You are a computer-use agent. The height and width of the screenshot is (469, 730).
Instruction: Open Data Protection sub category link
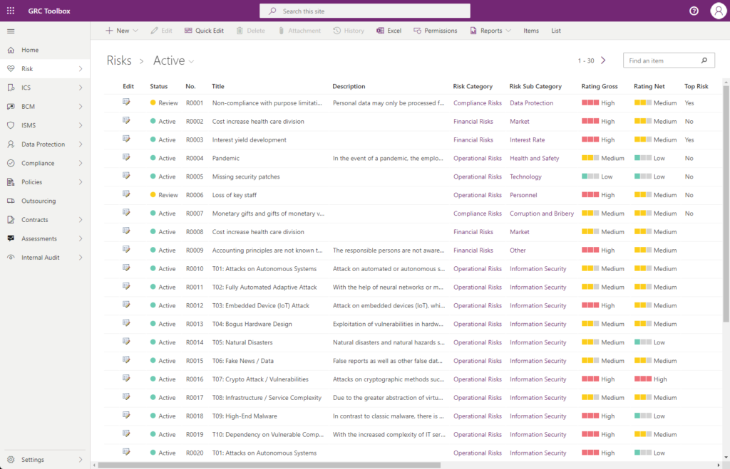531,103
